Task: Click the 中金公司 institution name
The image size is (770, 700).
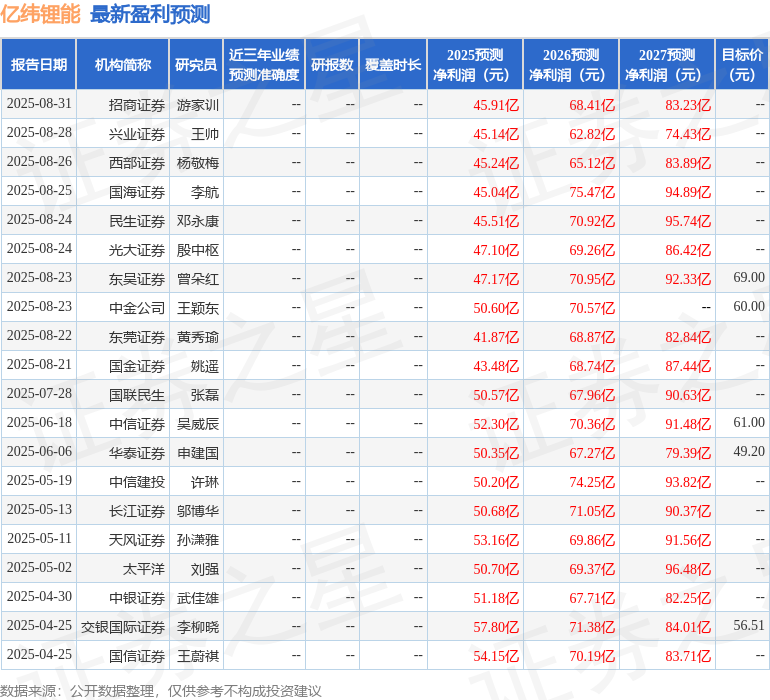Action: point(137,308)
